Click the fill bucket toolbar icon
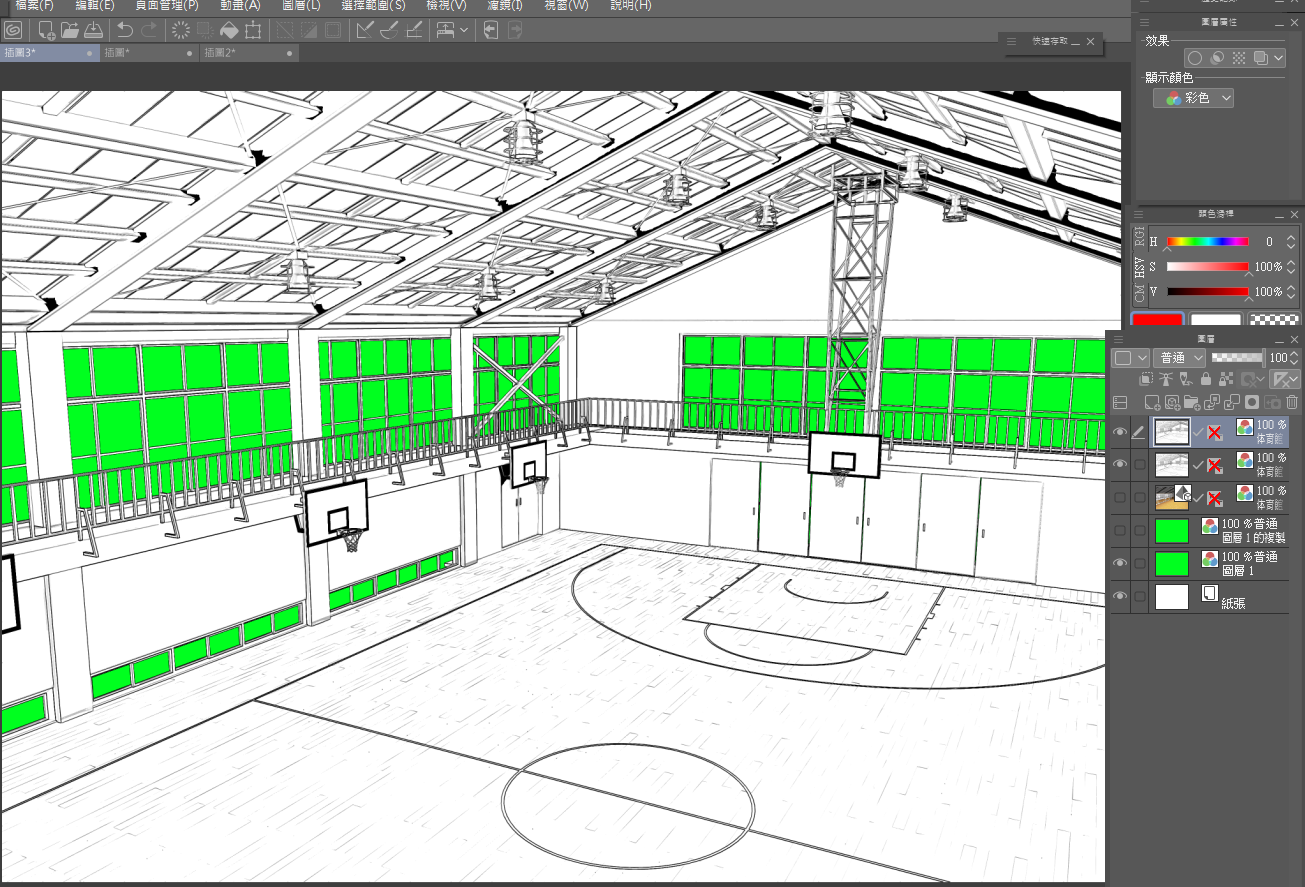Screen dimensions: 1305x887 point(229,30)
